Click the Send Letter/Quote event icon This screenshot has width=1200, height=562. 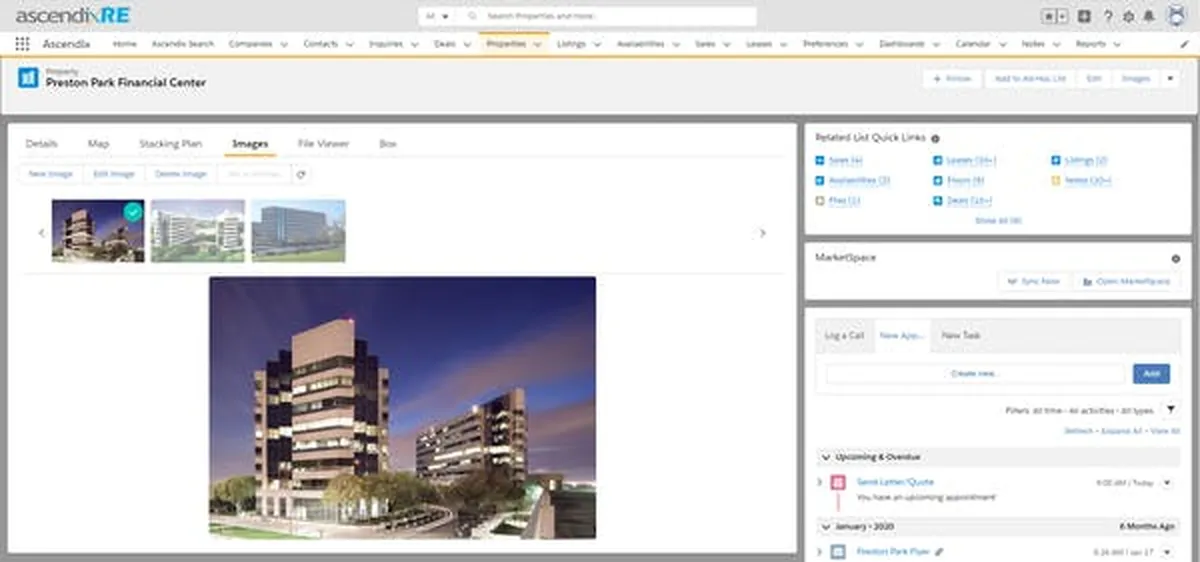click(838, 483)
